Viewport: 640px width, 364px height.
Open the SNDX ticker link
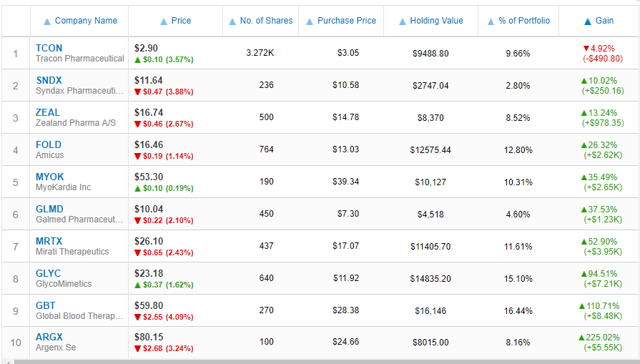[x=49, y=80]
